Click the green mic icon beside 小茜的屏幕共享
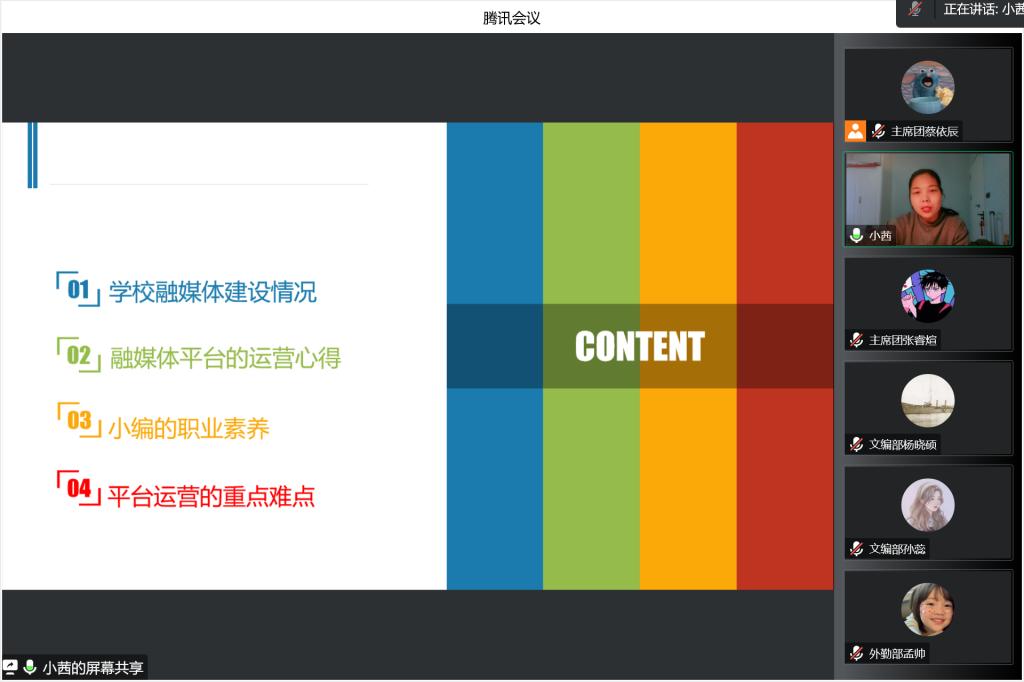This screenshot has width=1024, height=682. [x=30, y=667]
